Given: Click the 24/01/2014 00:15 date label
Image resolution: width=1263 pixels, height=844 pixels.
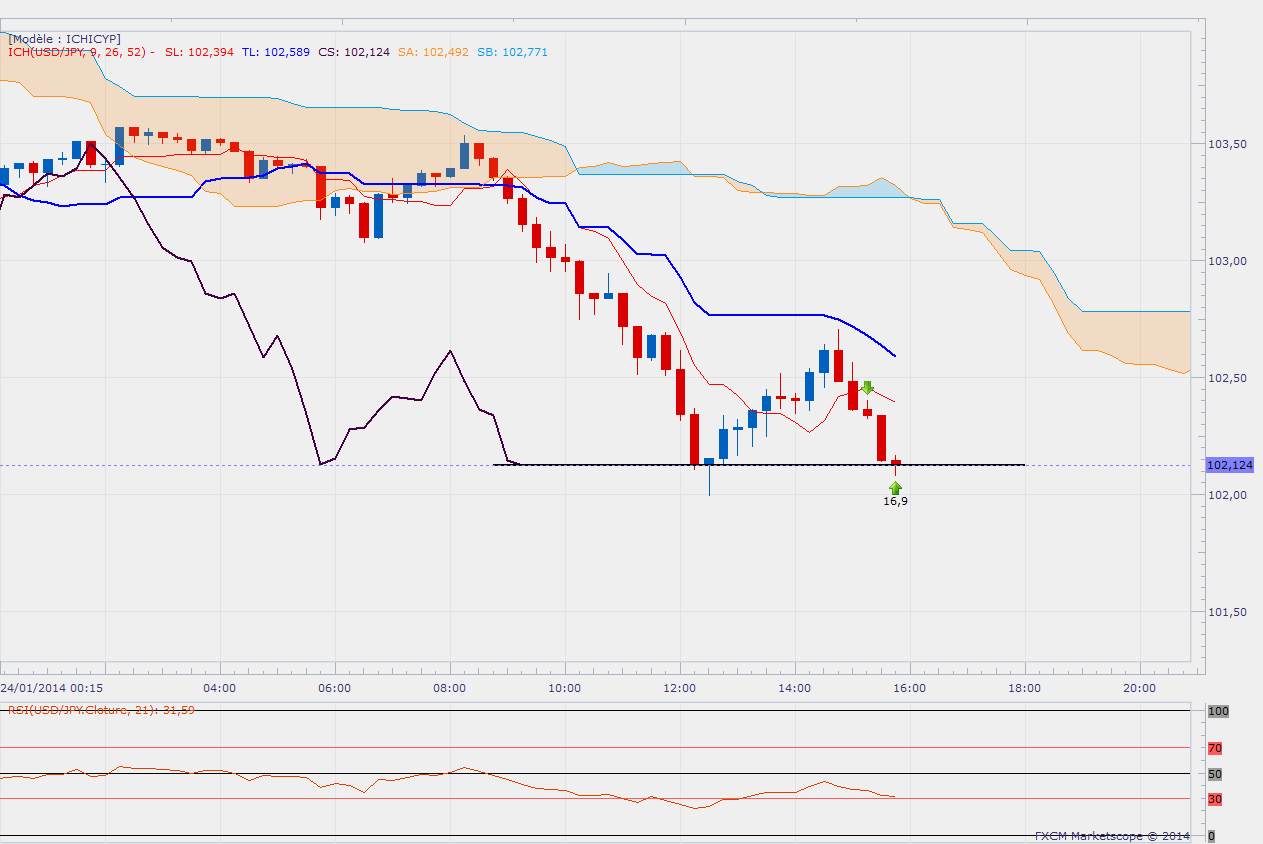Looking at the screenshot, I should pos(52,688).
